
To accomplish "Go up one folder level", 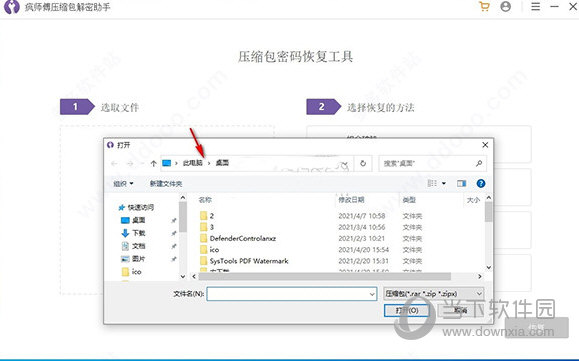I will (154, 163).
